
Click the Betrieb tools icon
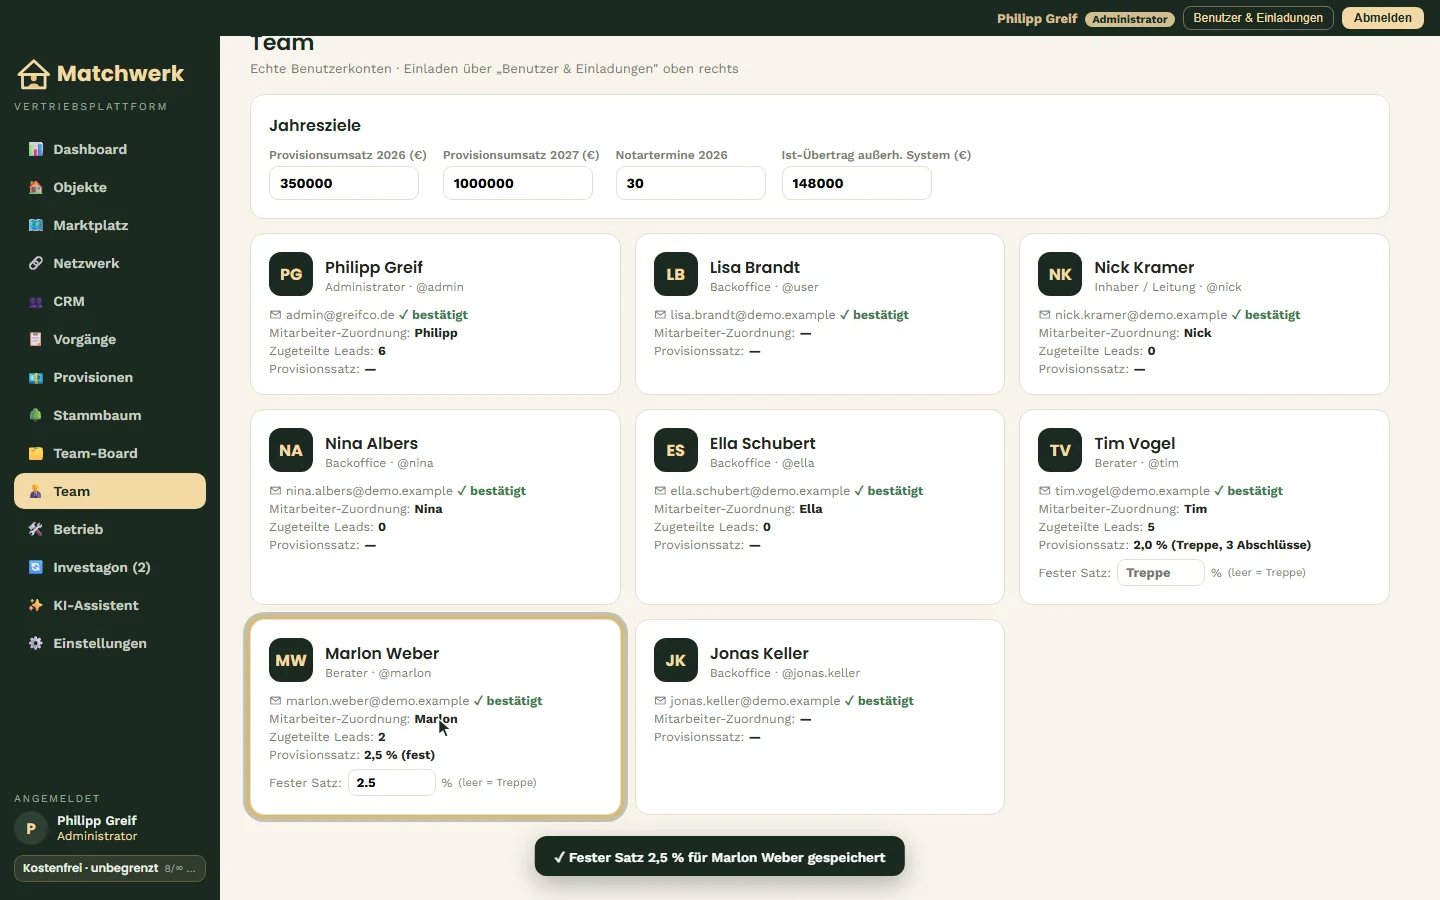[x=36, y=529]
